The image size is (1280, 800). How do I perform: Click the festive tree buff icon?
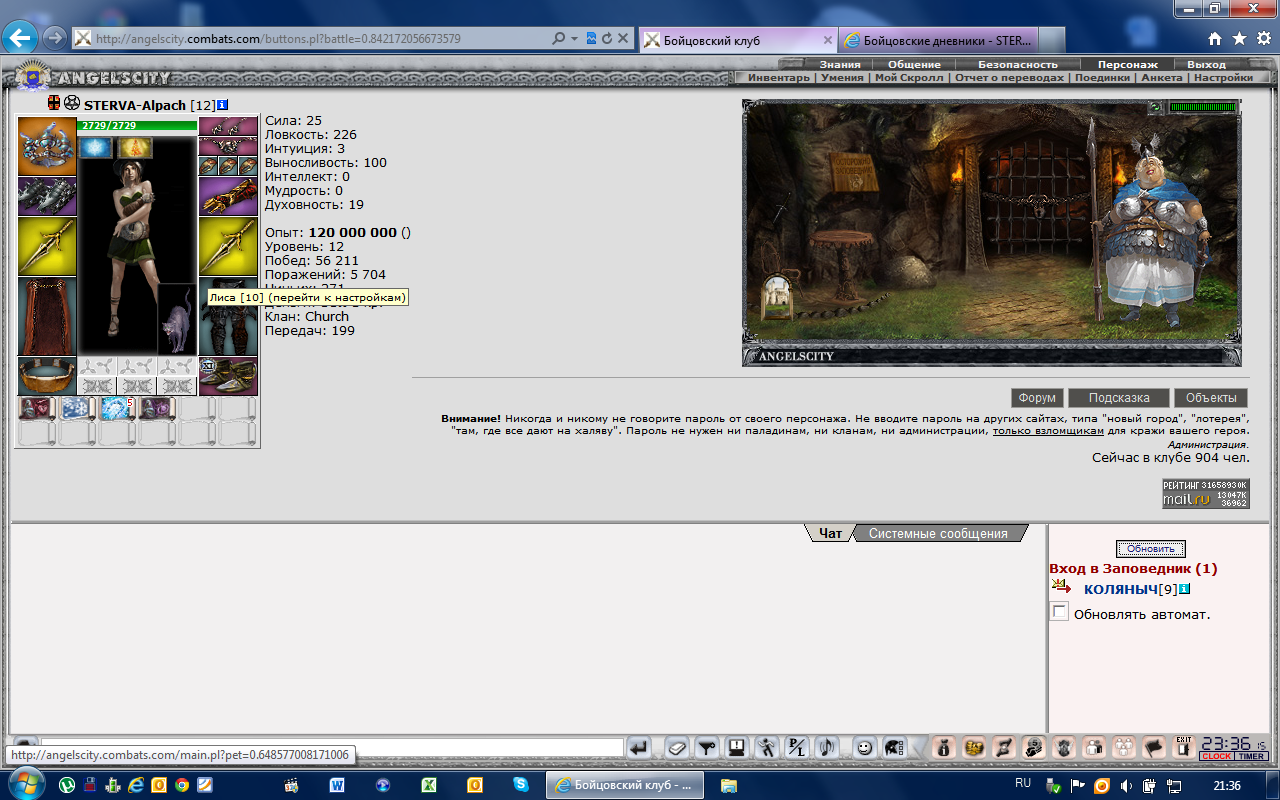135,148
